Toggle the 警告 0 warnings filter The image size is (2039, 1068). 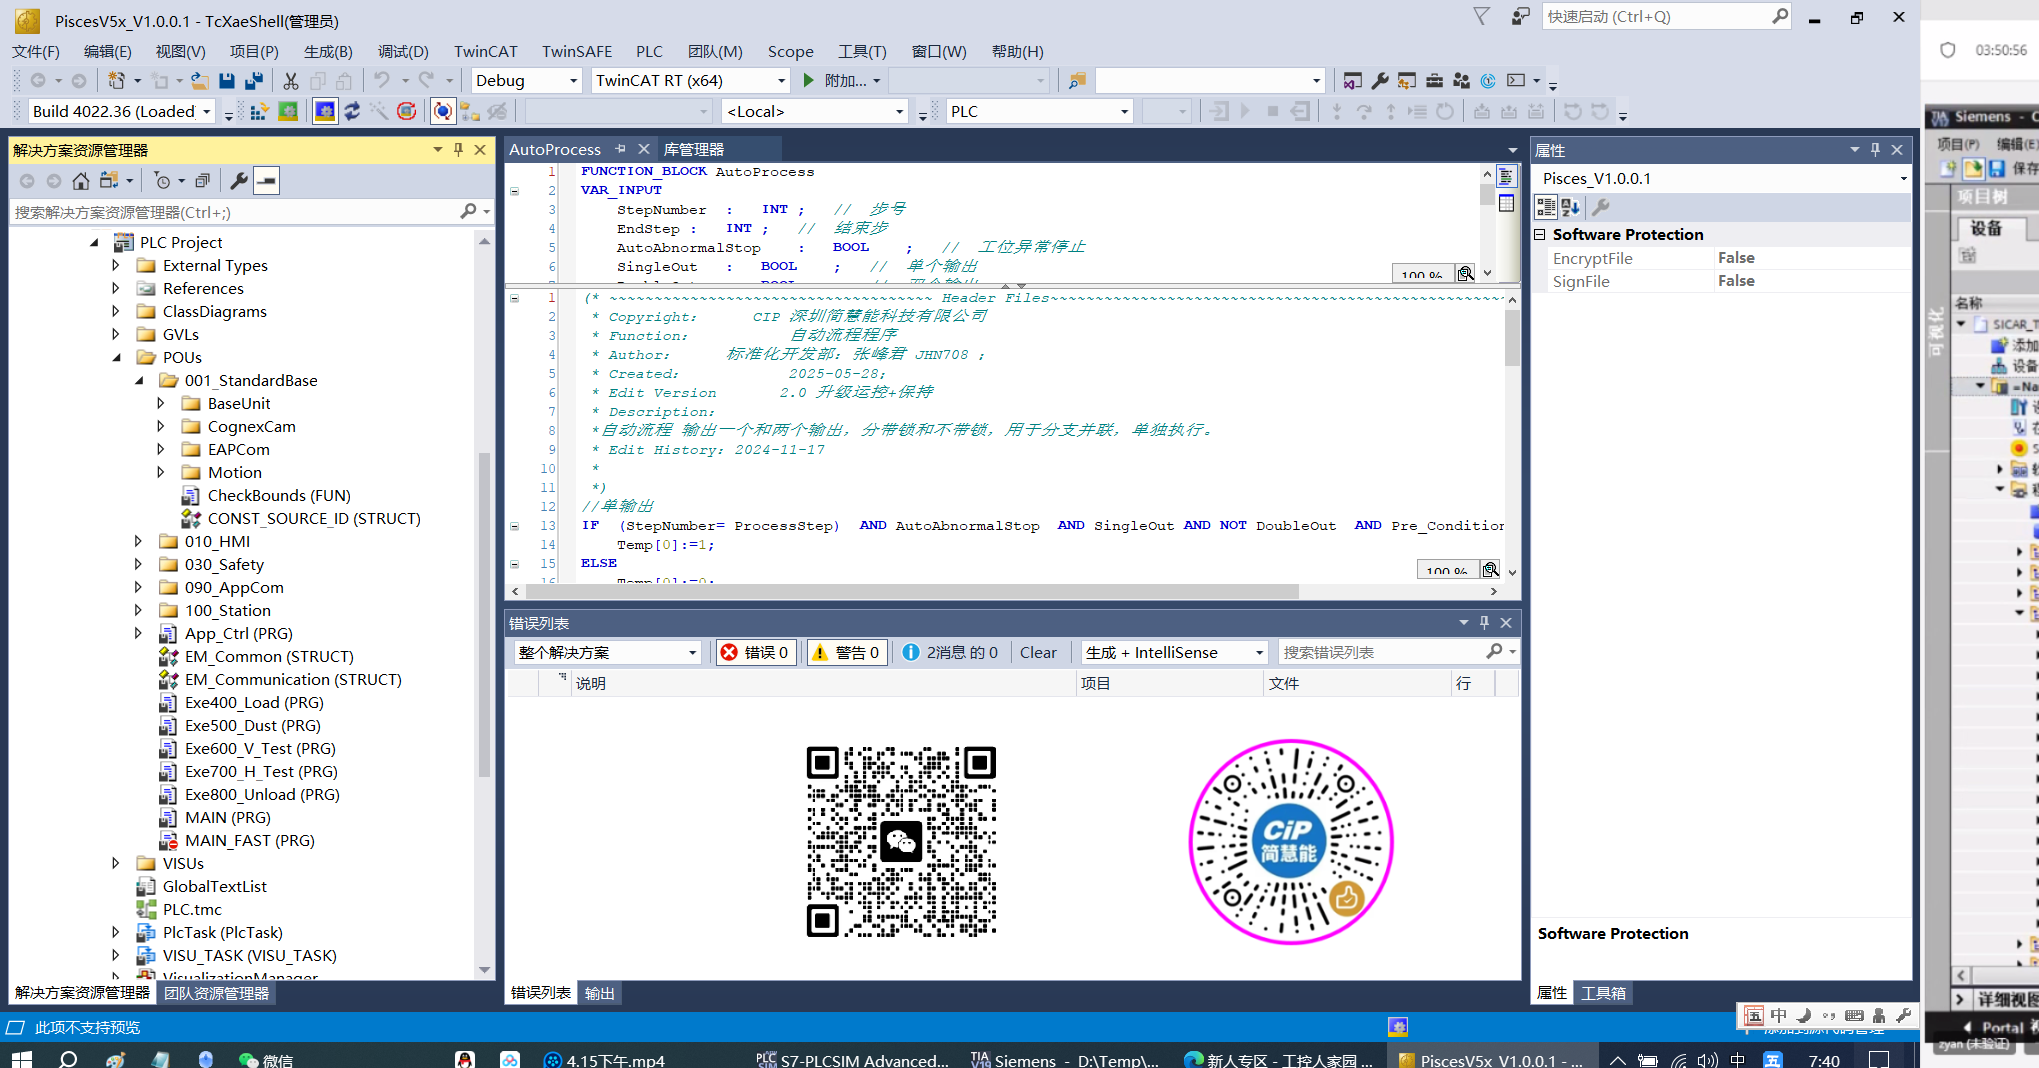point(847,652)
